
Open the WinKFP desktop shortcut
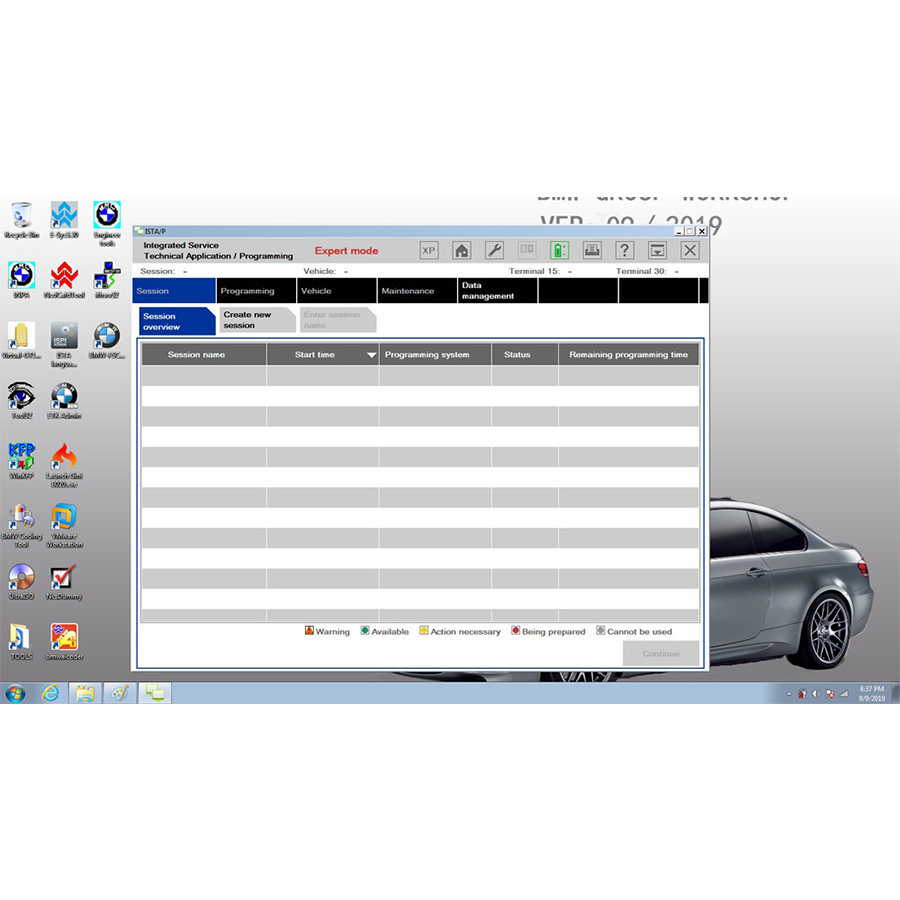21,459
